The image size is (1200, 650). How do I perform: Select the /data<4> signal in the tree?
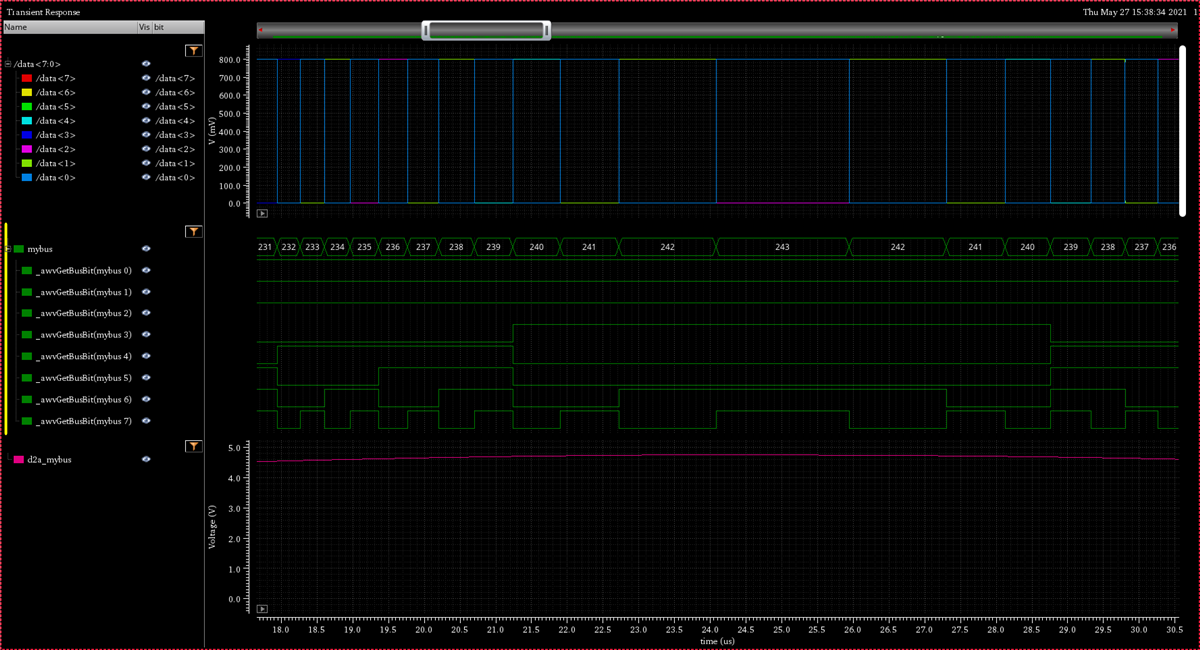click(x=55, y=121)
